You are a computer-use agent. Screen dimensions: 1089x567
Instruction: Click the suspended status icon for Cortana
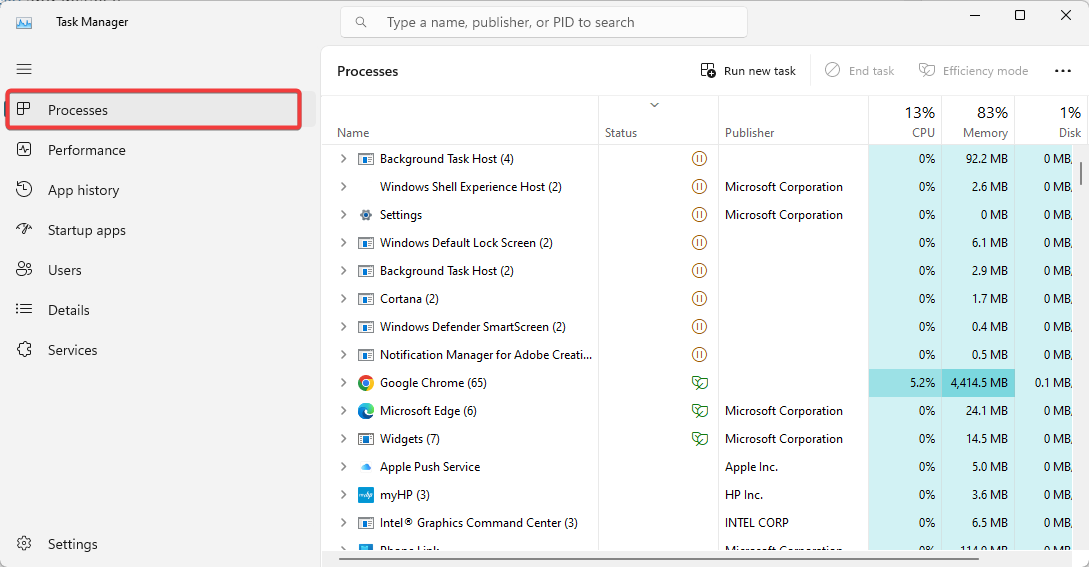[x=700, y=299]
